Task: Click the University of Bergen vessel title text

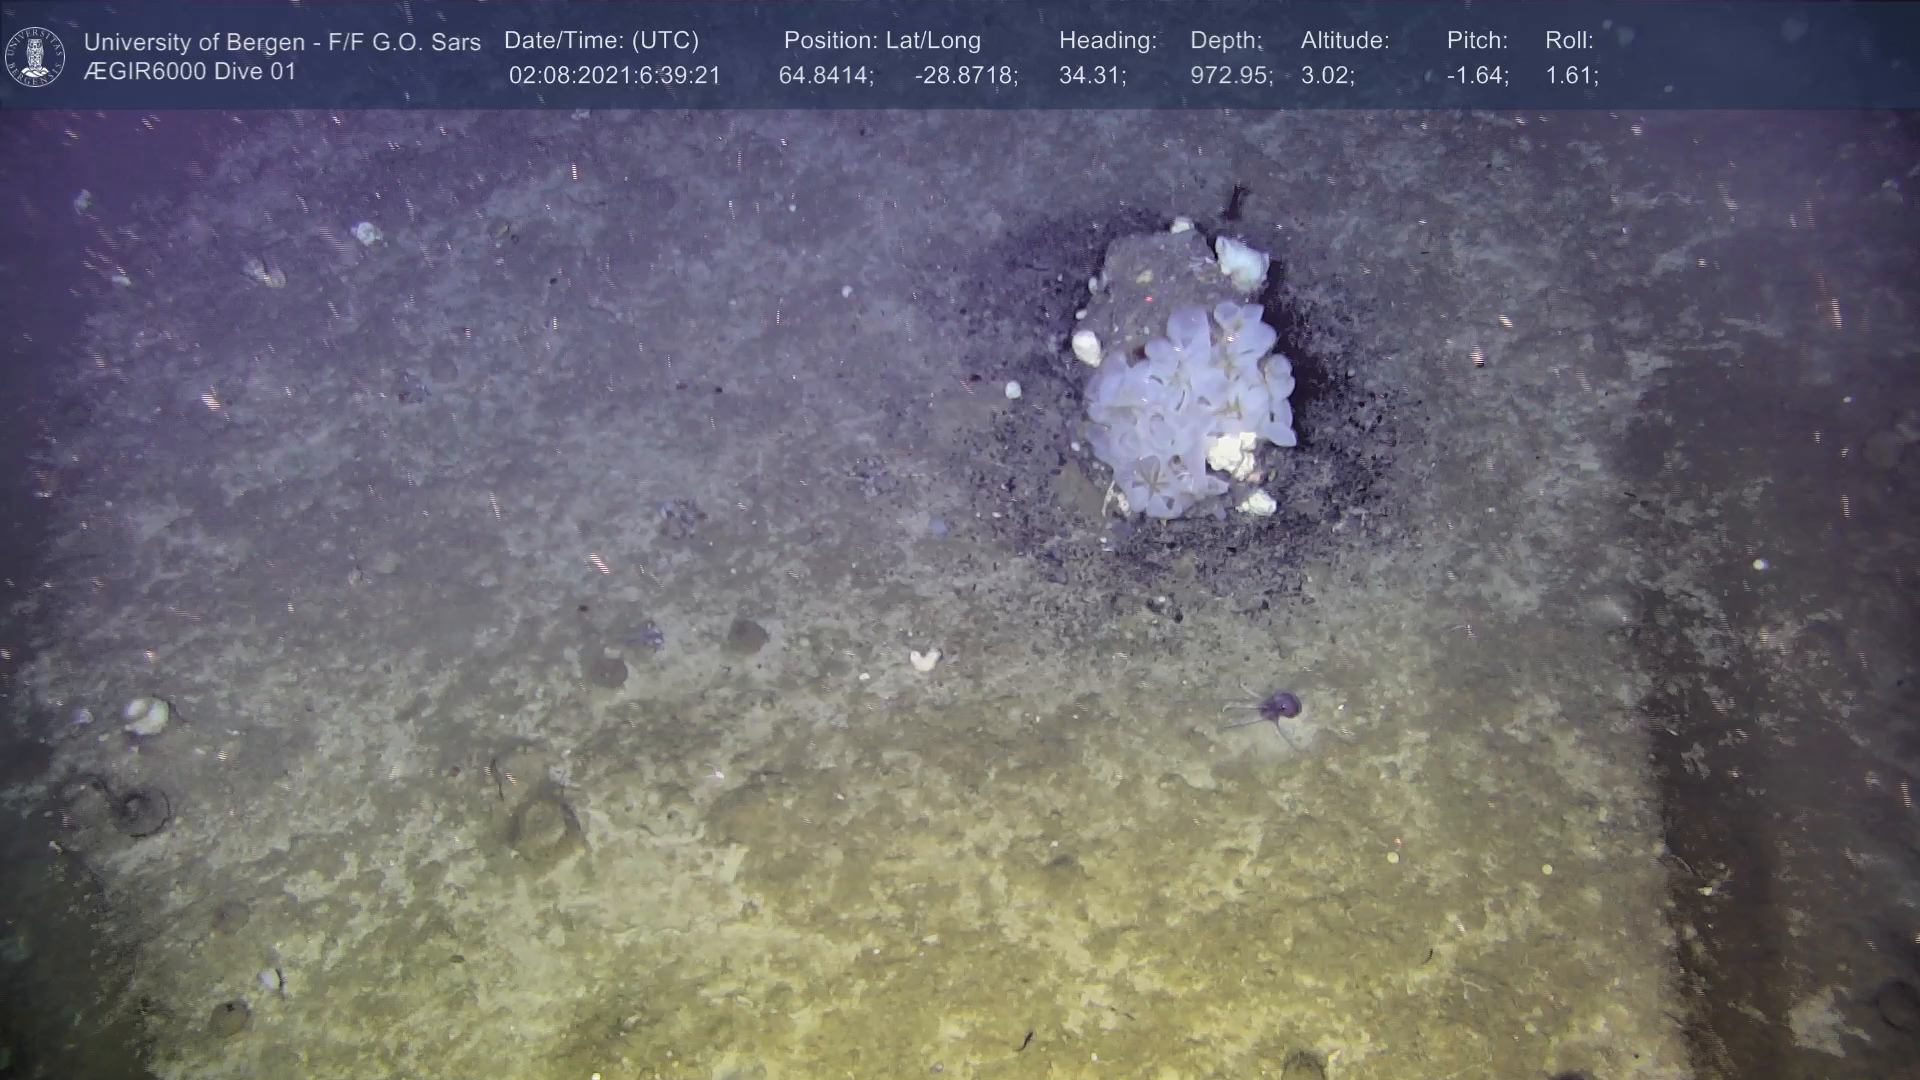Action: coord(282,42)
